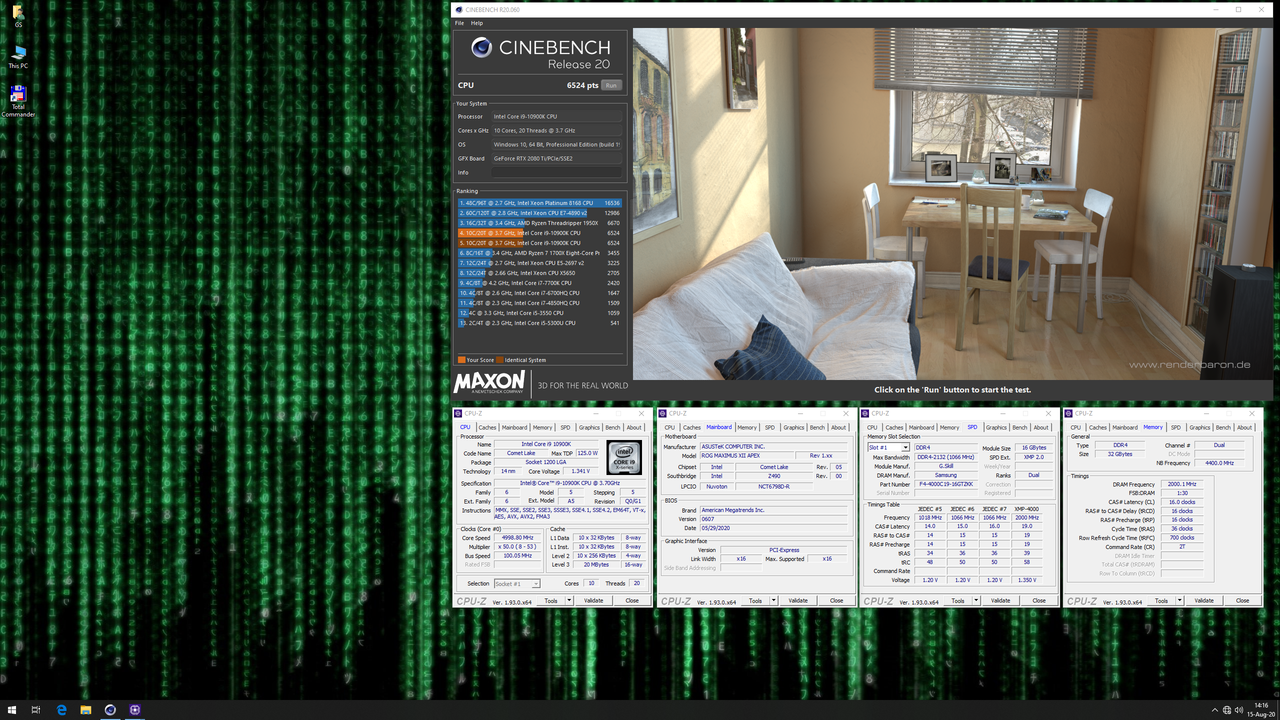Viewport: 1280px width, 720px height.
Task: Run the Cinebench CPU test
Action: point(611,85)
